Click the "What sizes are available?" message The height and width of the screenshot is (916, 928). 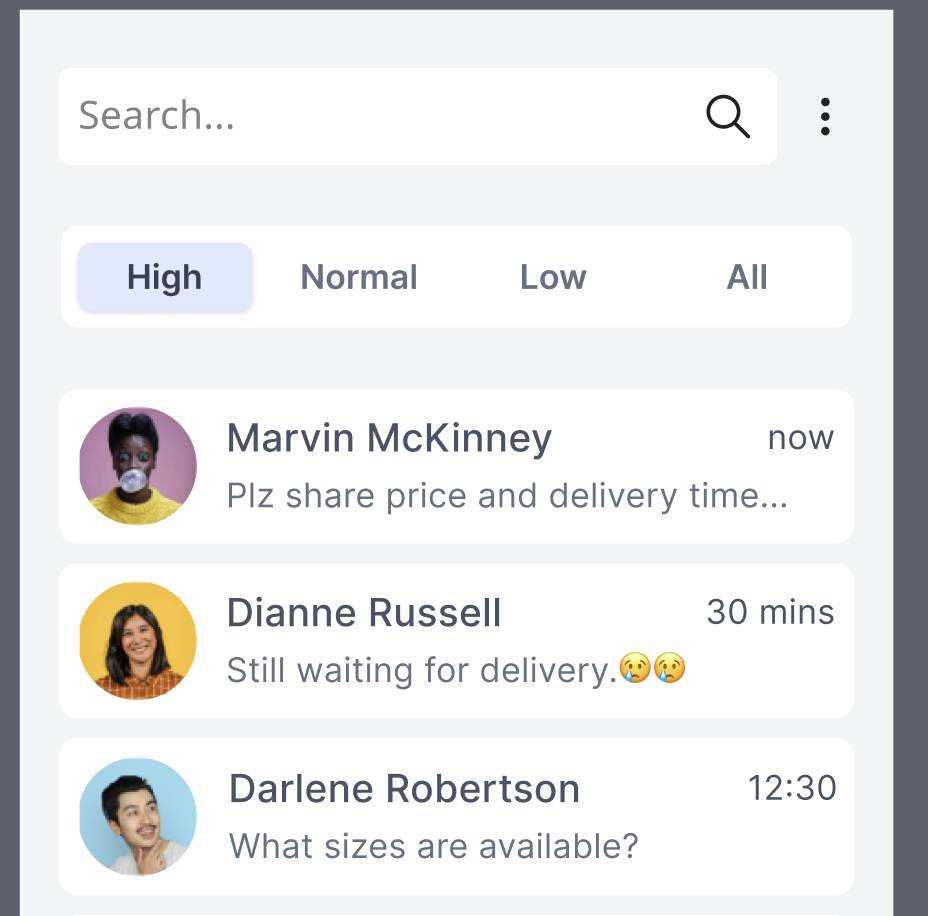point(433,846)
